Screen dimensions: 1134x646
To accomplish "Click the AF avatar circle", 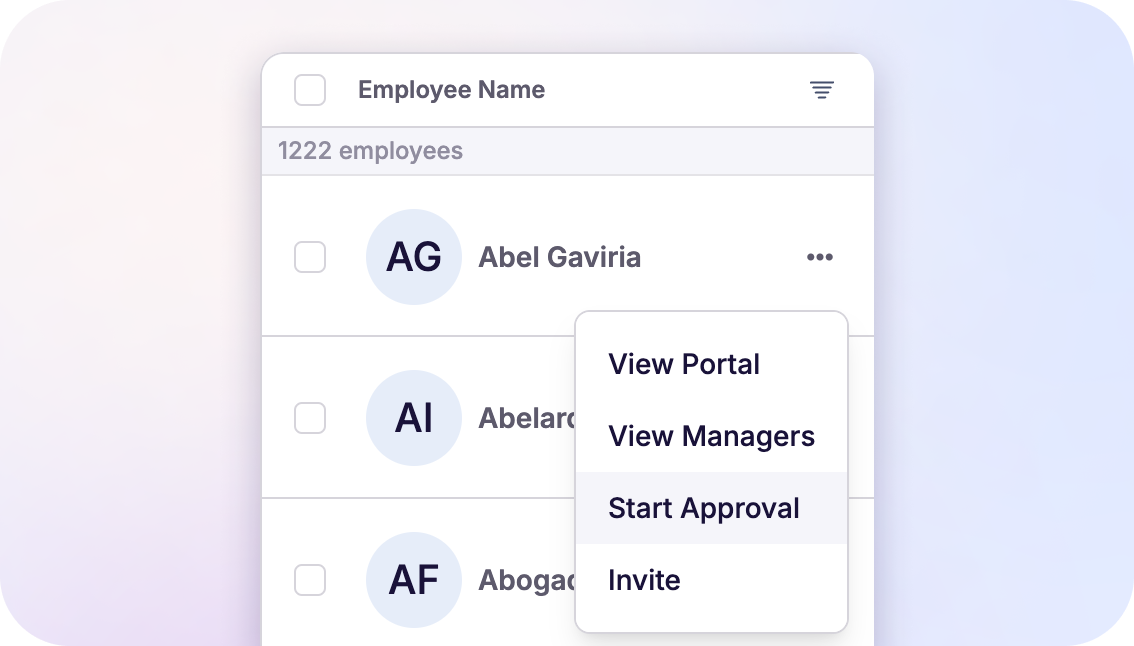I will [414, 580].
